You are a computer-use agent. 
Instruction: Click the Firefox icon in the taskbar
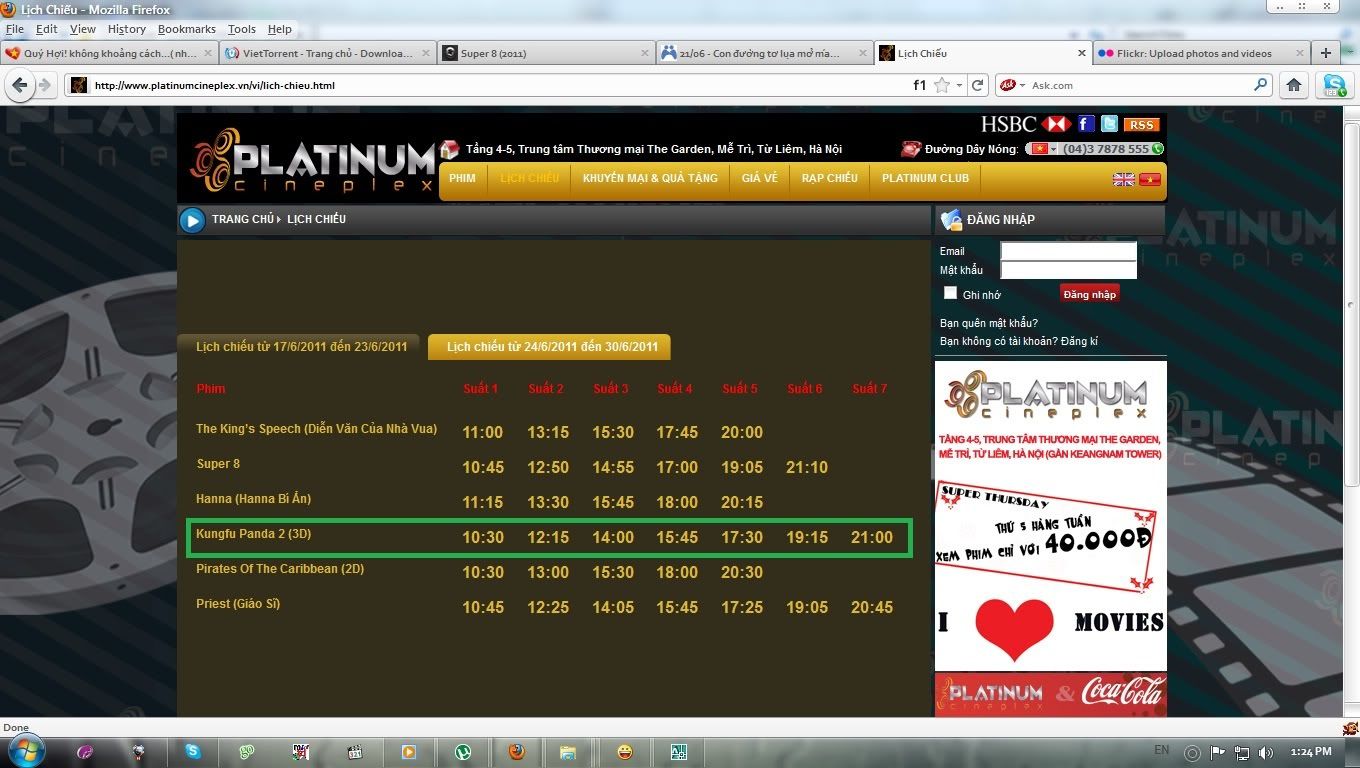(516, 751)
